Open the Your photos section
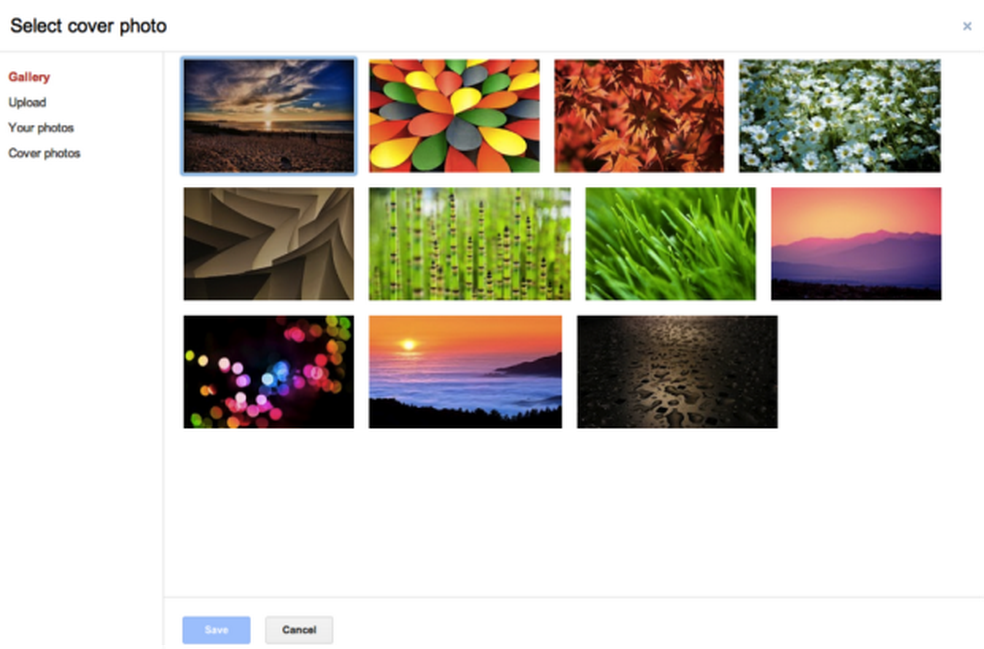The width and height of the screenshot is (984, 649). [x=41, y=128]
